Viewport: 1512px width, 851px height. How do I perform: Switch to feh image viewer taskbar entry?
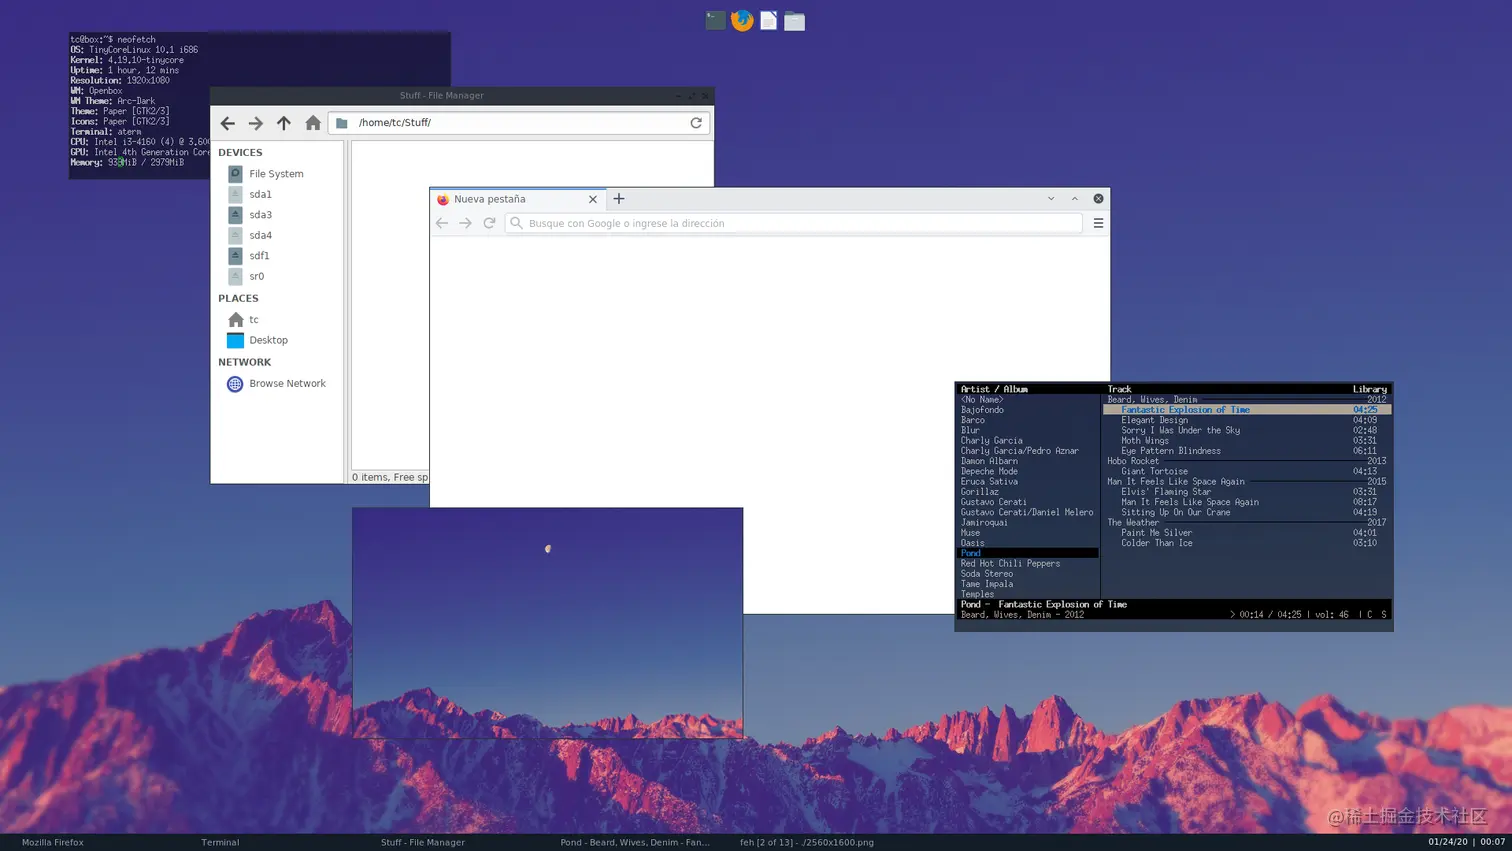tap(807, 843)
